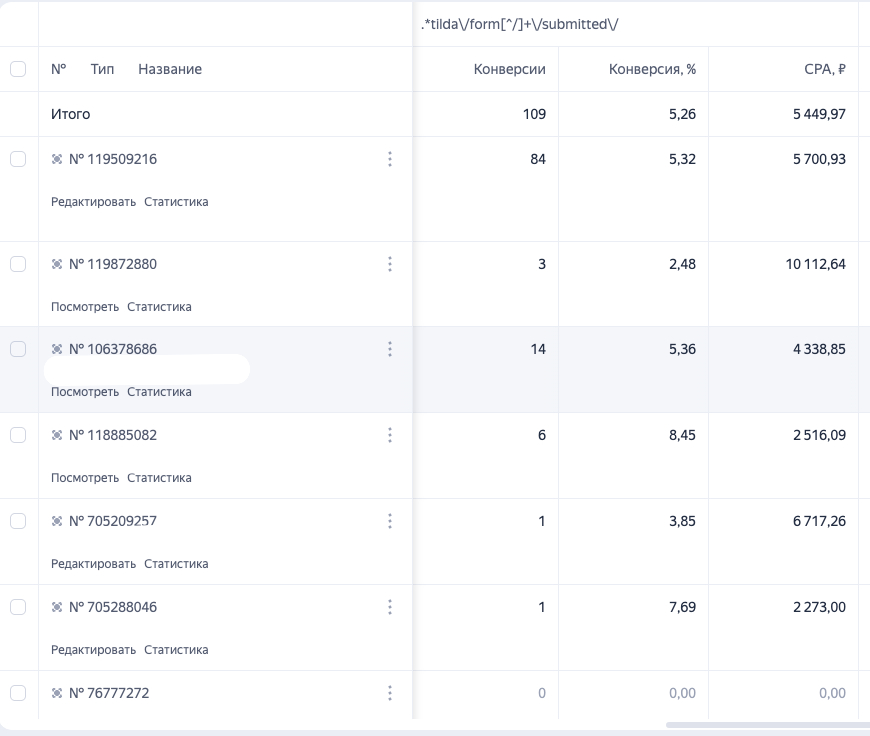Viewport: 870px width, 736px height.
Task: Open three-dot menu for campaign № 76777272
Action: click(390, 693)
